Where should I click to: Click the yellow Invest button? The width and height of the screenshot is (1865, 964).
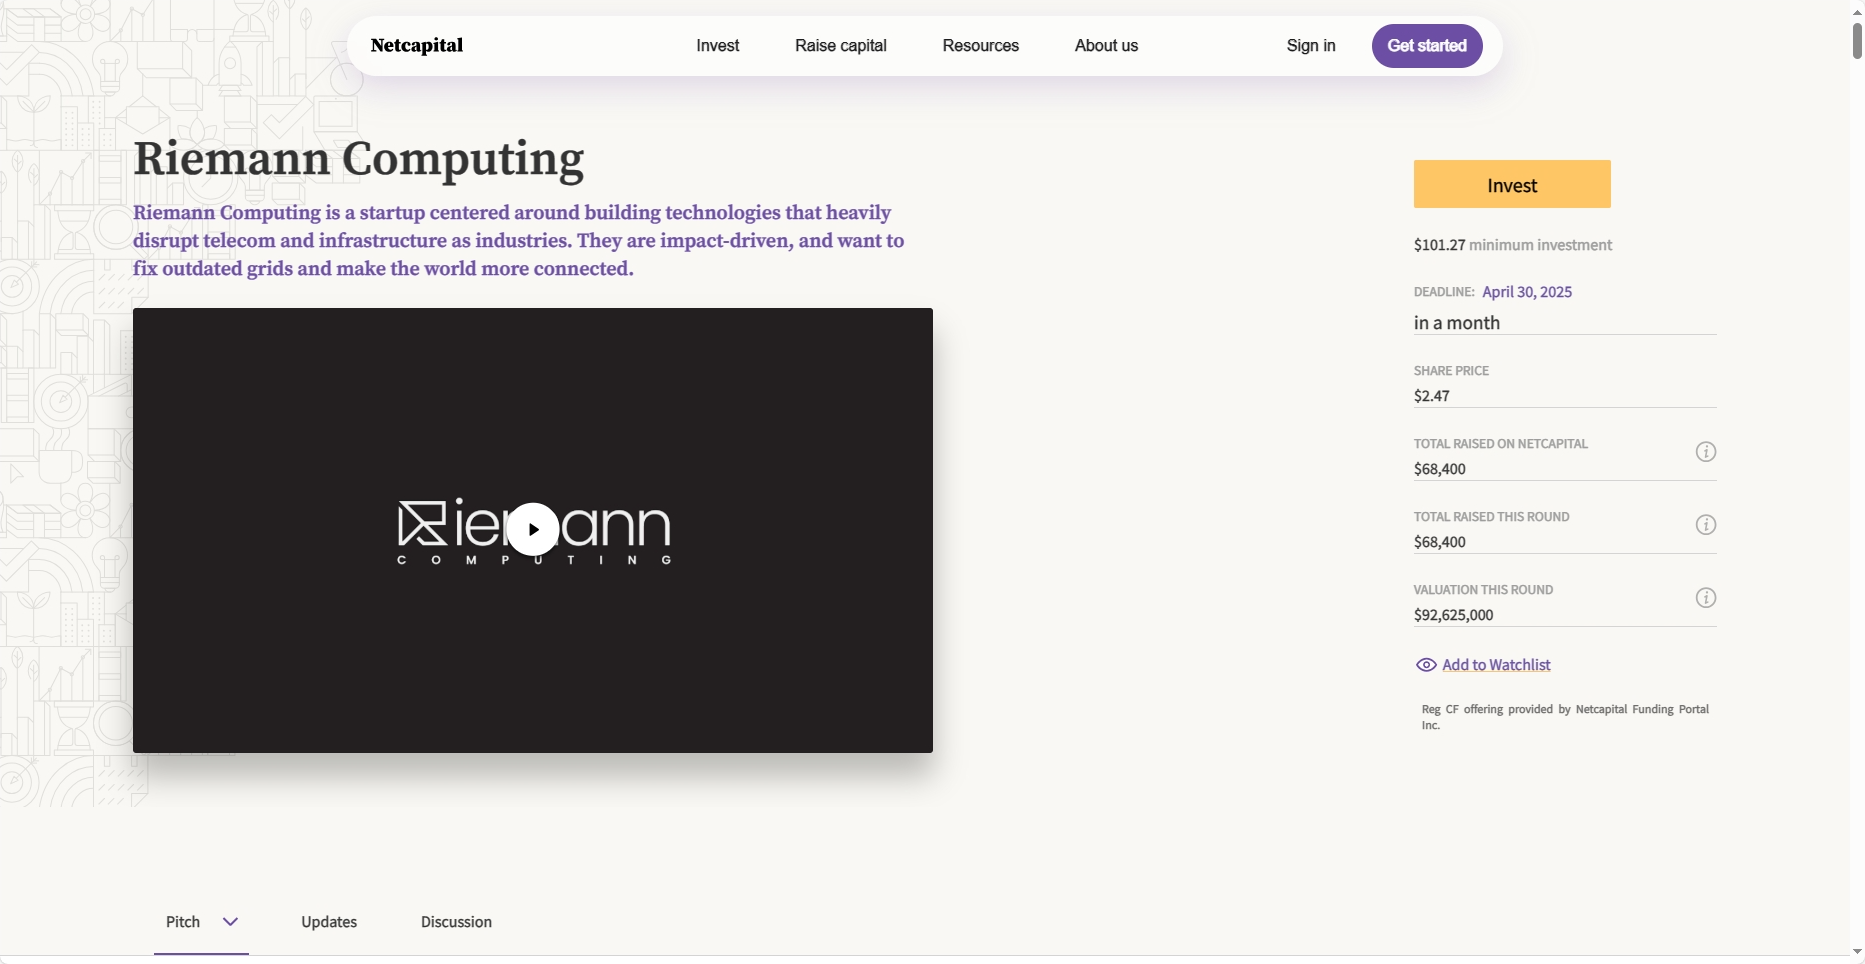1512,184
